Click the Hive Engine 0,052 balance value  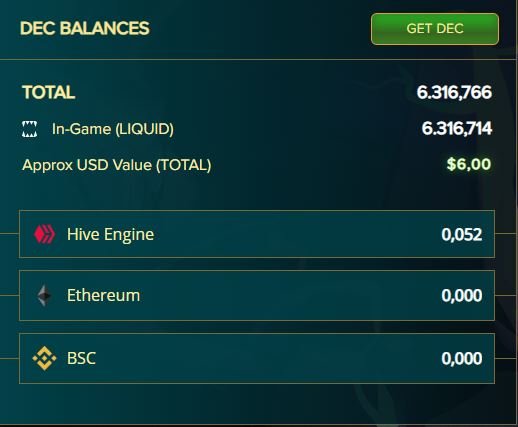[x=462, y=234]
